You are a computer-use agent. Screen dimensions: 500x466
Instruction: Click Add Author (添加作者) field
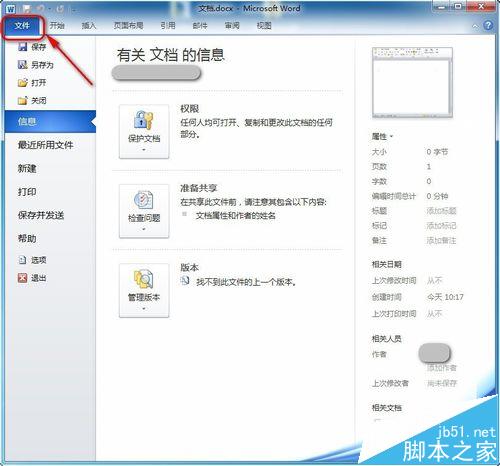click(441, 368)
